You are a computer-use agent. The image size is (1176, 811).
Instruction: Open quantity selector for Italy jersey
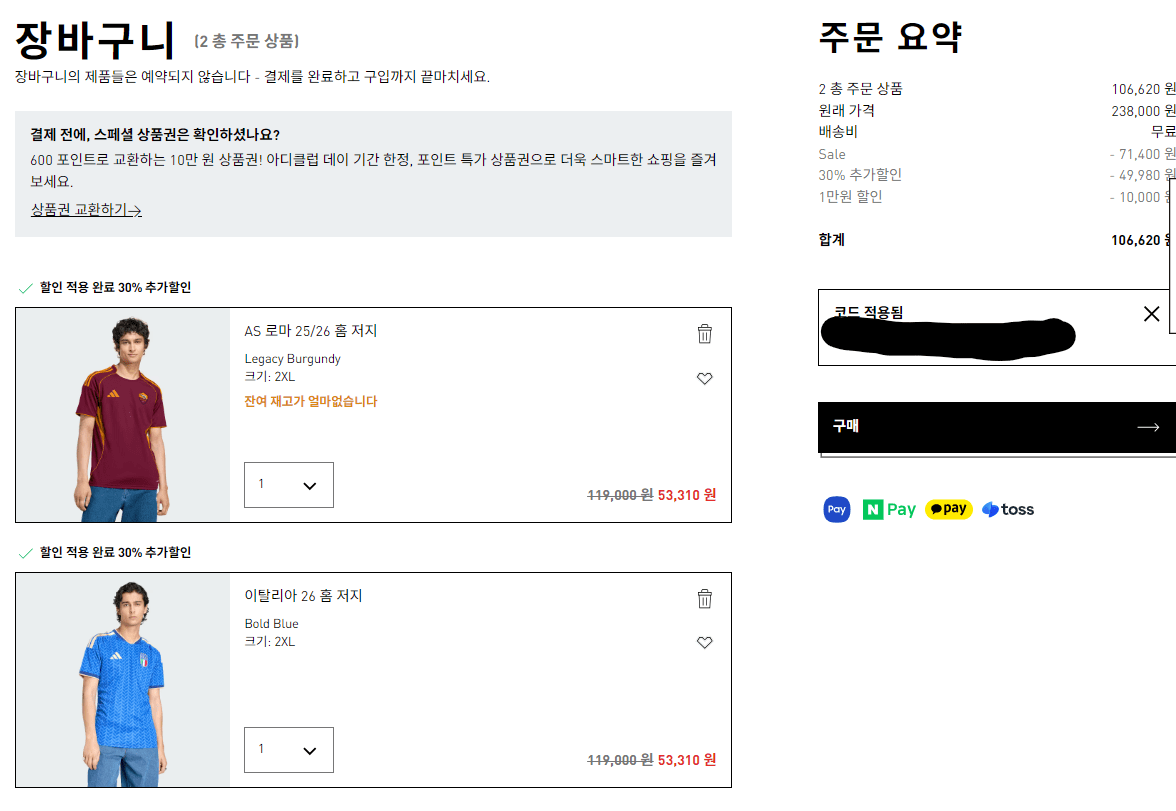point(288,749)
